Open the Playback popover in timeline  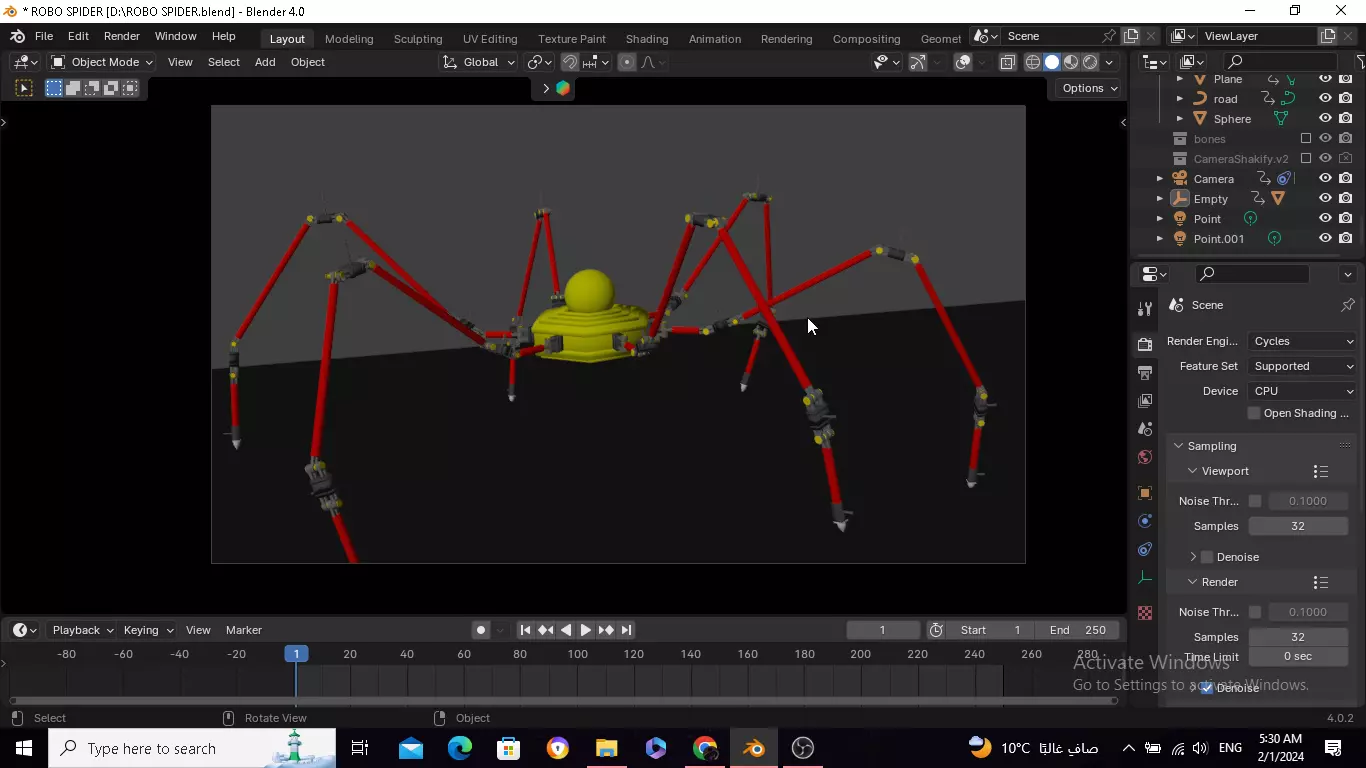82,630
